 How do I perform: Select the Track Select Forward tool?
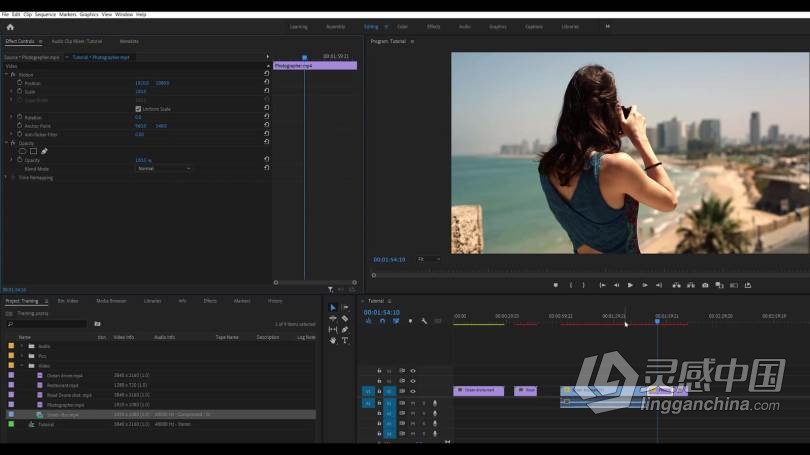click(345, 308)
